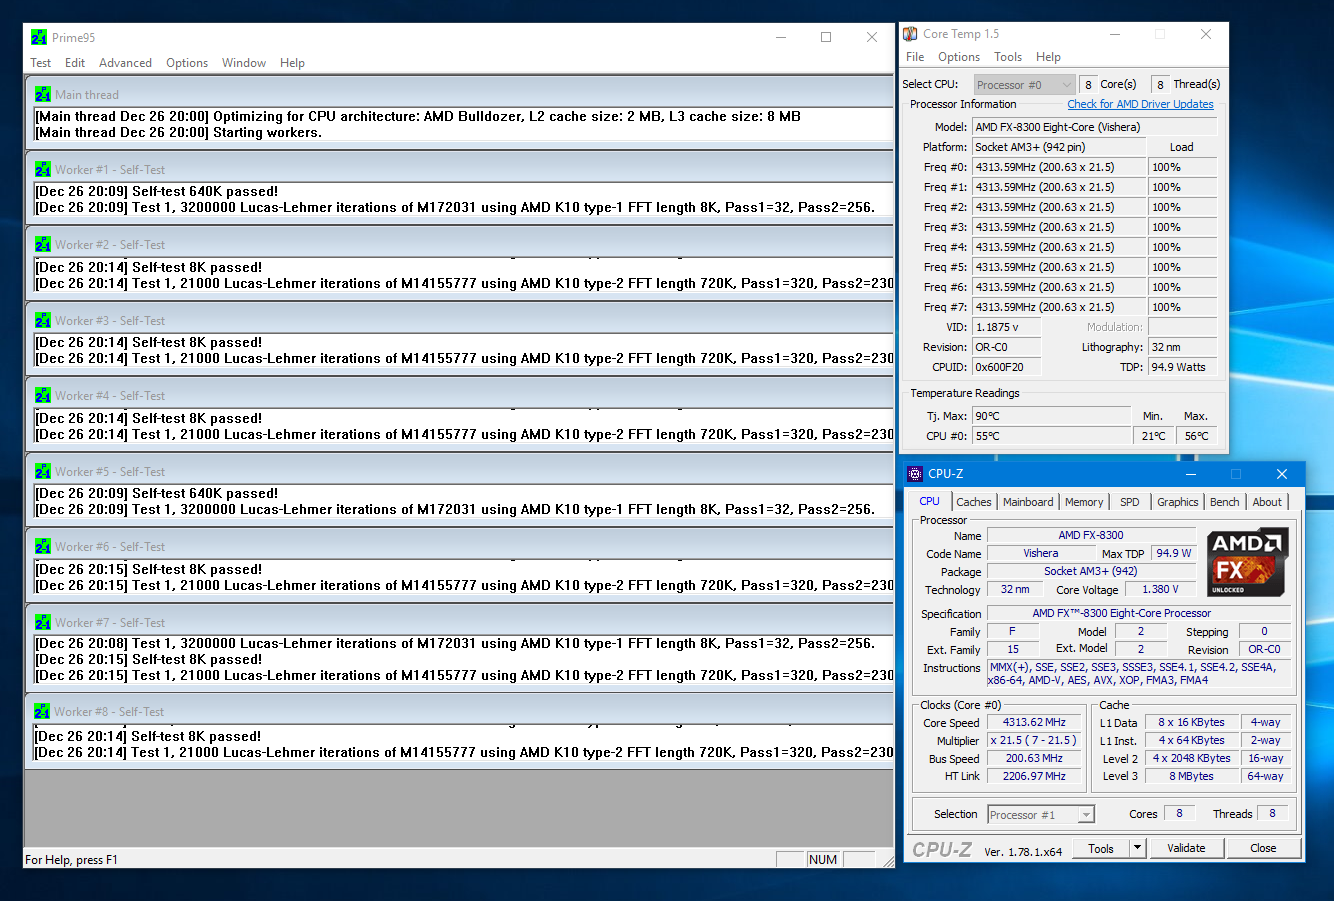1334x901 pixels.
Task: Open the Test menu in Prime95
Action: (41, 63)
